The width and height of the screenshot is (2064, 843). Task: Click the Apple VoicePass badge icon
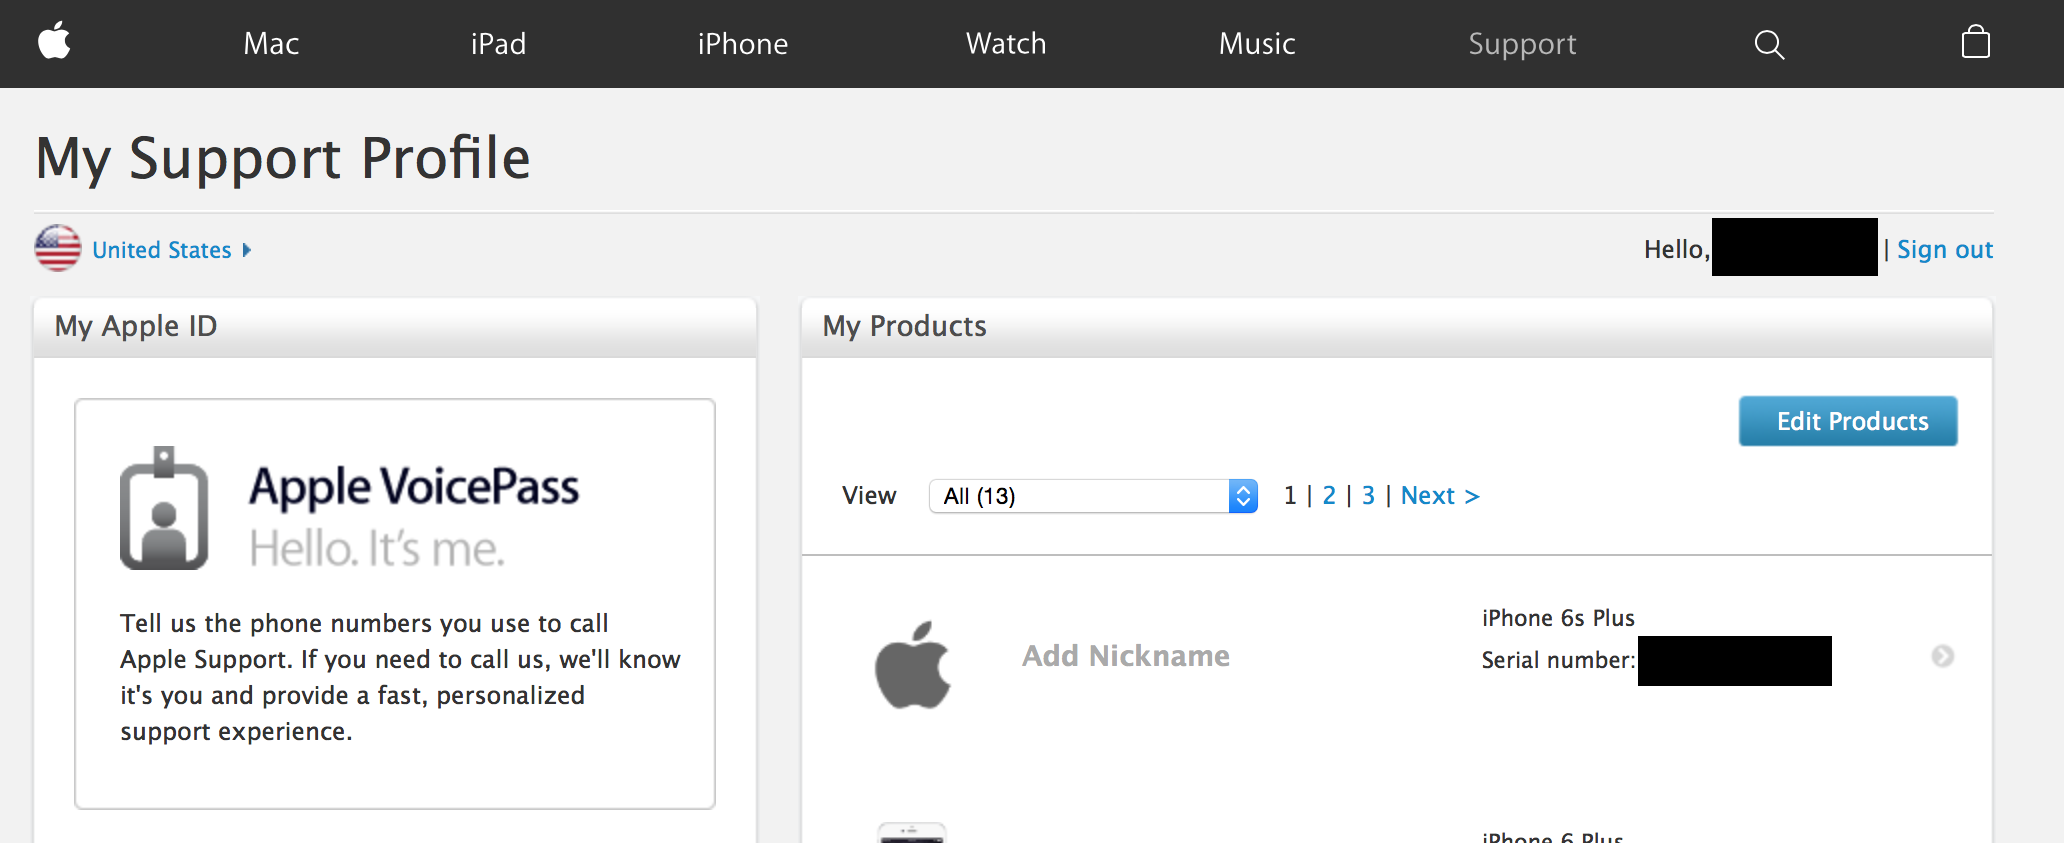(x=164, y=508)
